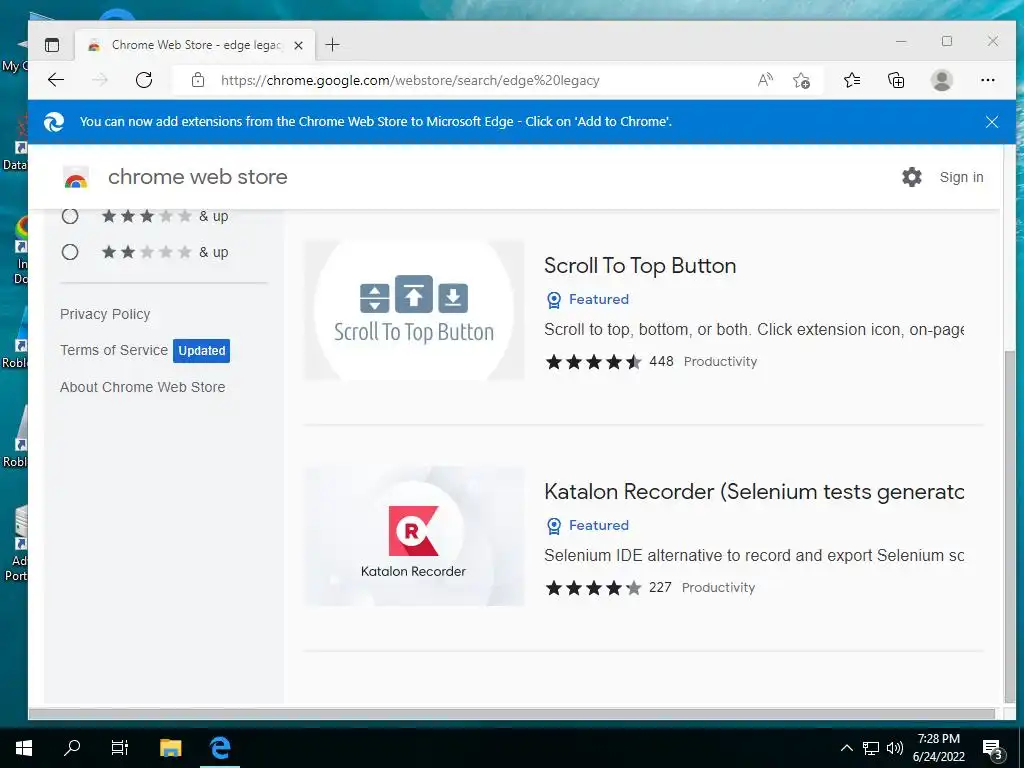Click the Edge icon on the taskbar

point(220,748)
